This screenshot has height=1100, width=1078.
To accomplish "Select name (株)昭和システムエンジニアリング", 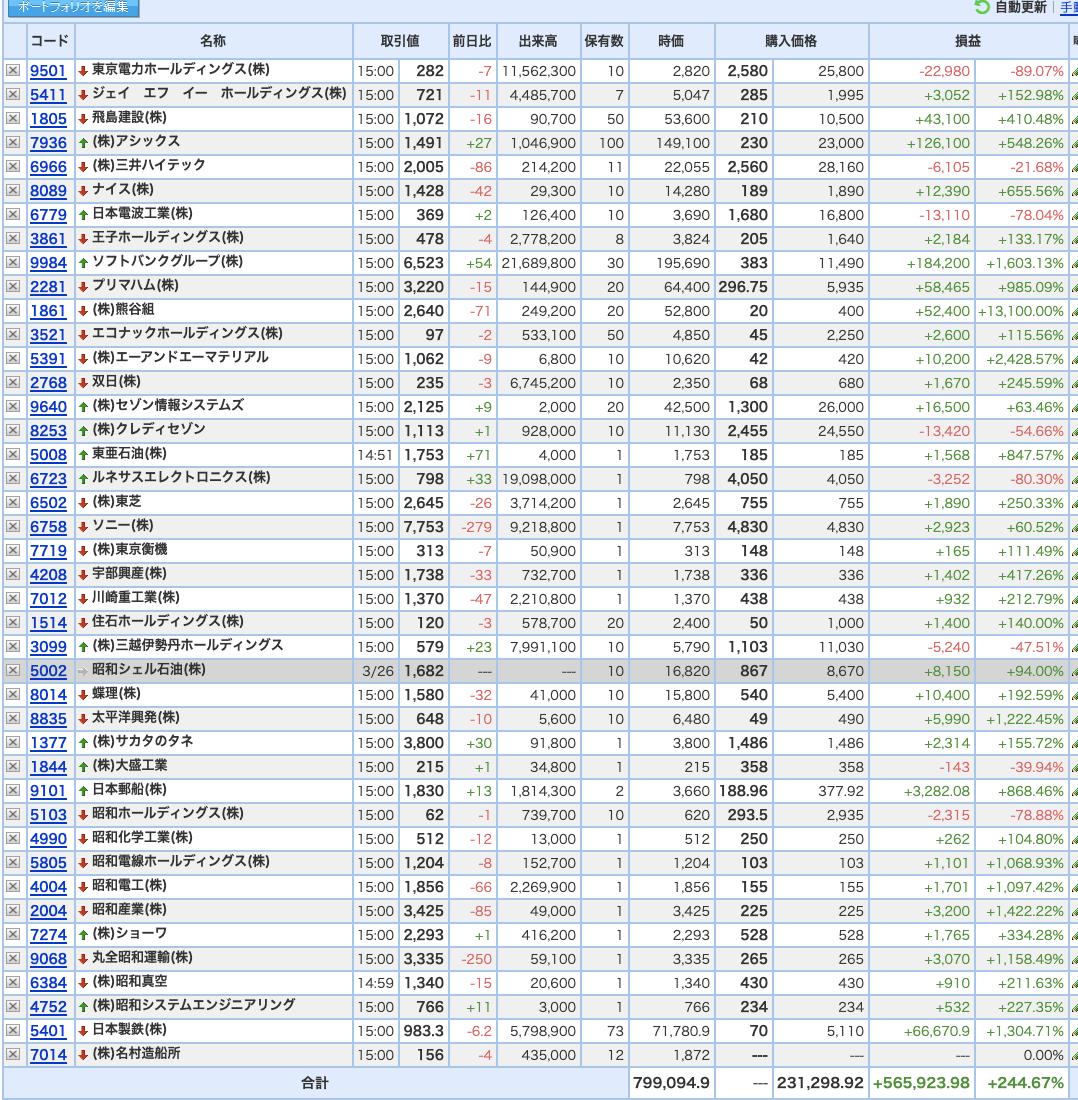I will 194,1005.
